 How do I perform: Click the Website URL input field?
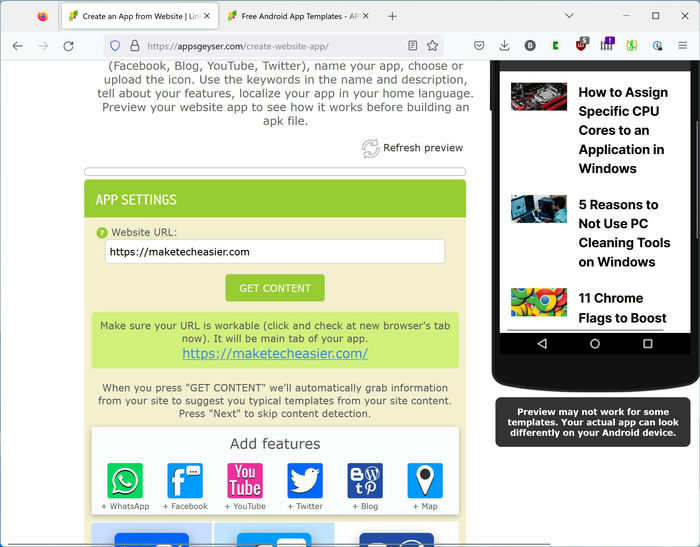coord(275,252)
